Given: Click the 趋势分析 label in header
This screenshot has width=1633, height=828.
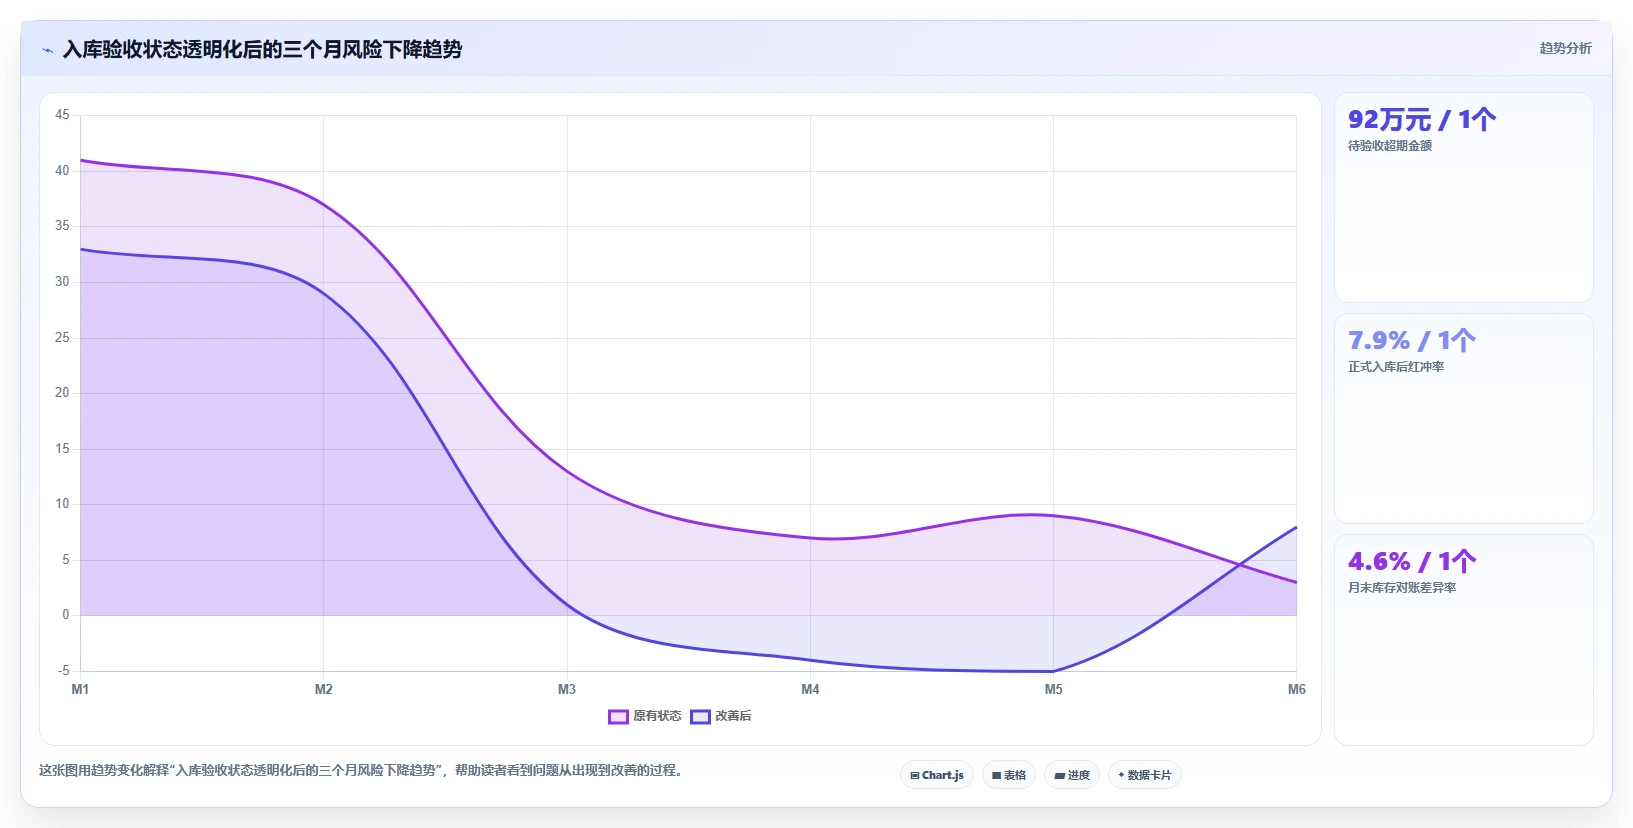Looking at the screenshot, I should (x=1565, y=48).
